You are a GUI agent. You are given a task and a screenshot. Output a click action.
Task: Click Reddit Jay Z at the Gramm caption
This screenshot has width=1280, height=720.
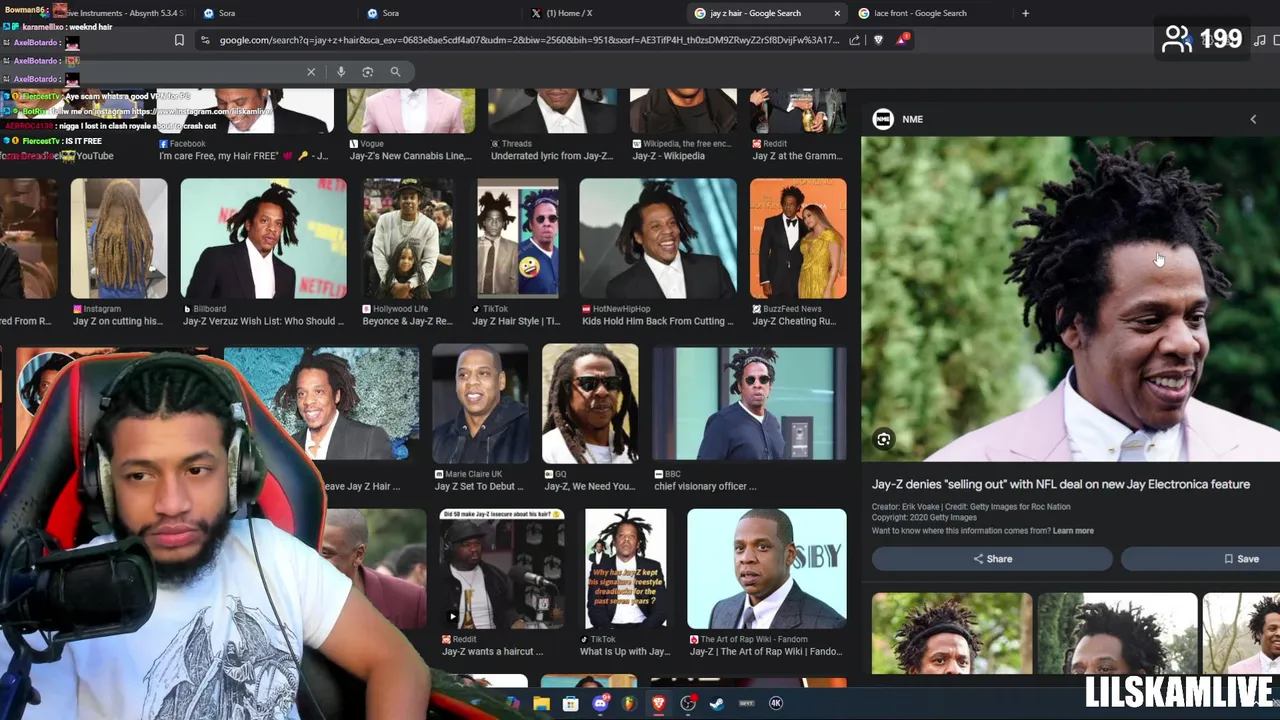(799, 156)
